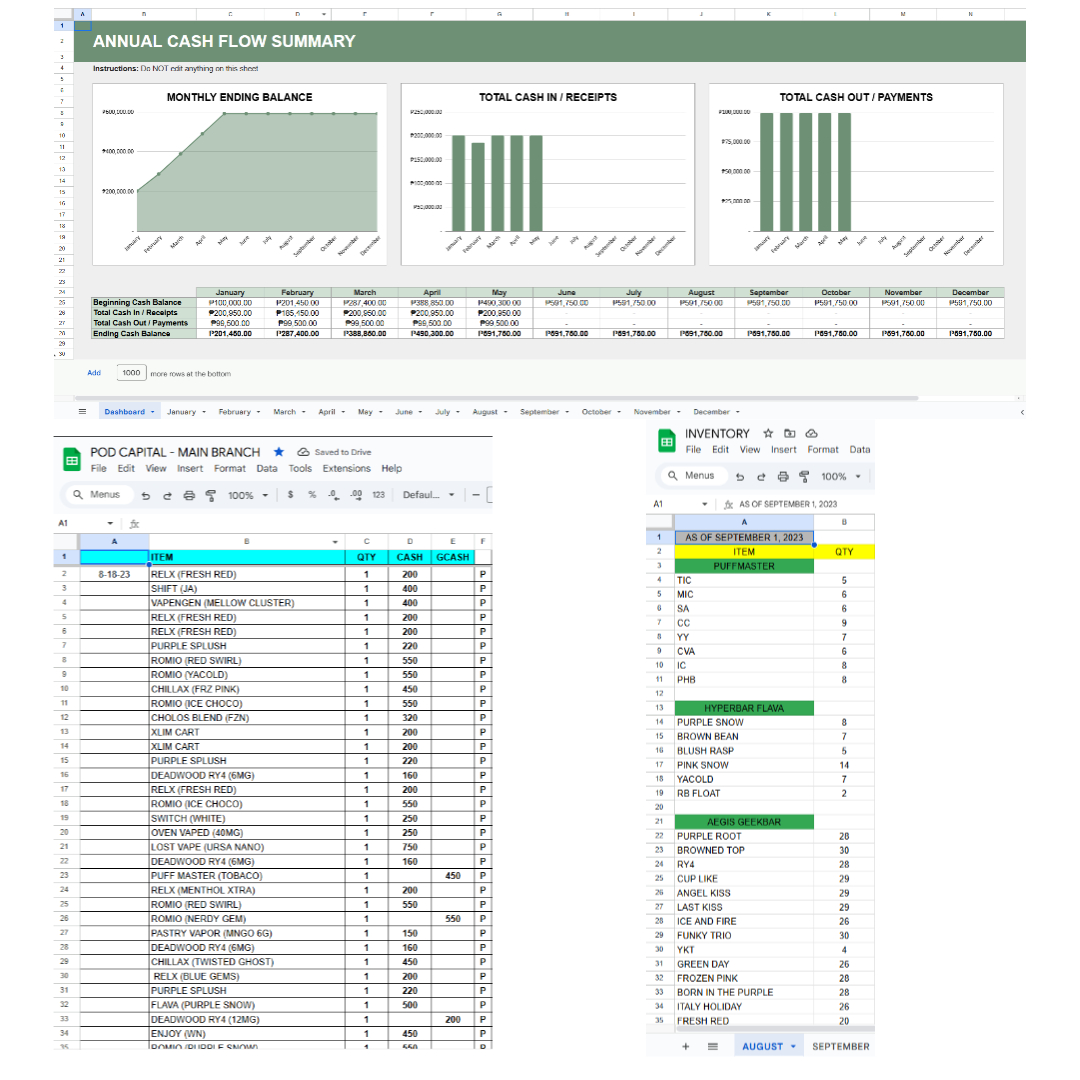The height and width of the screenshot is (1080, 1080).
Task: Select the GCASH column header cell
Action: (453, 557)
